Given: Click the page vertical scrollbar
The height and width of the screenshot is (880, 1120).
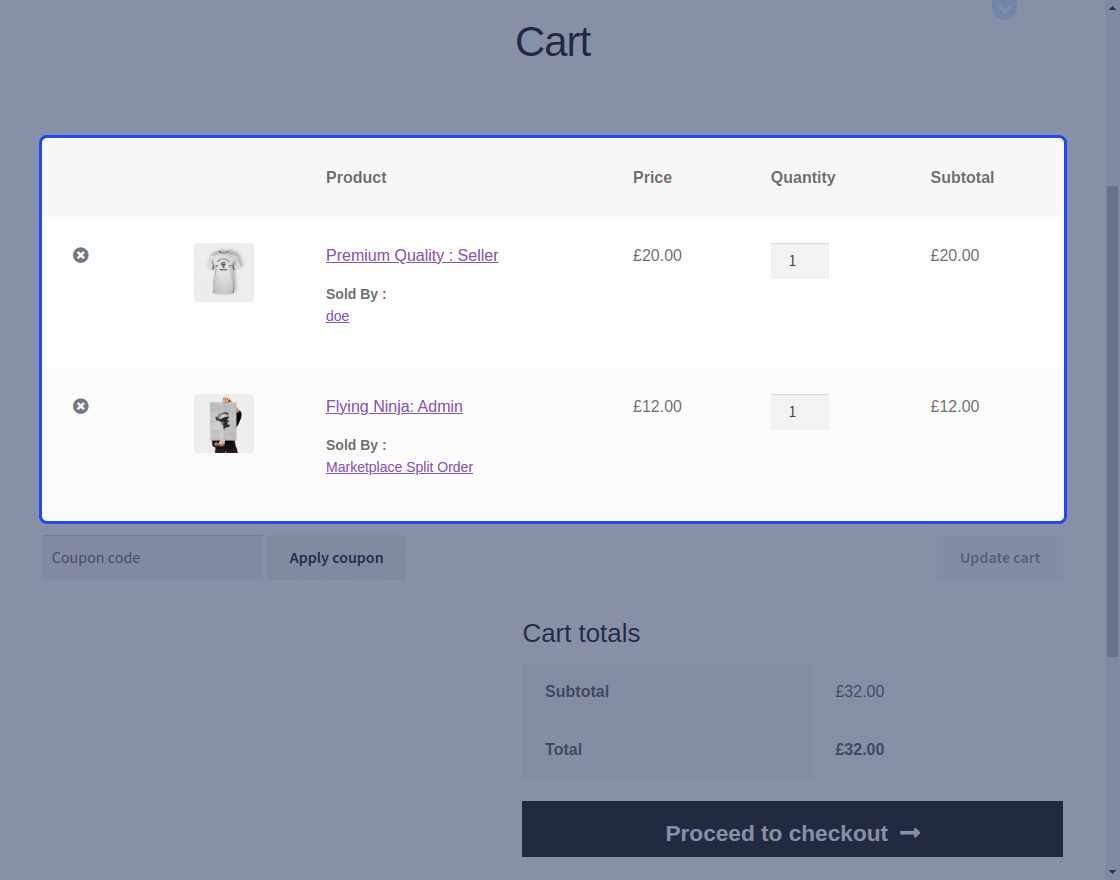Looking at the screenshot, I should coord(1112,420).
